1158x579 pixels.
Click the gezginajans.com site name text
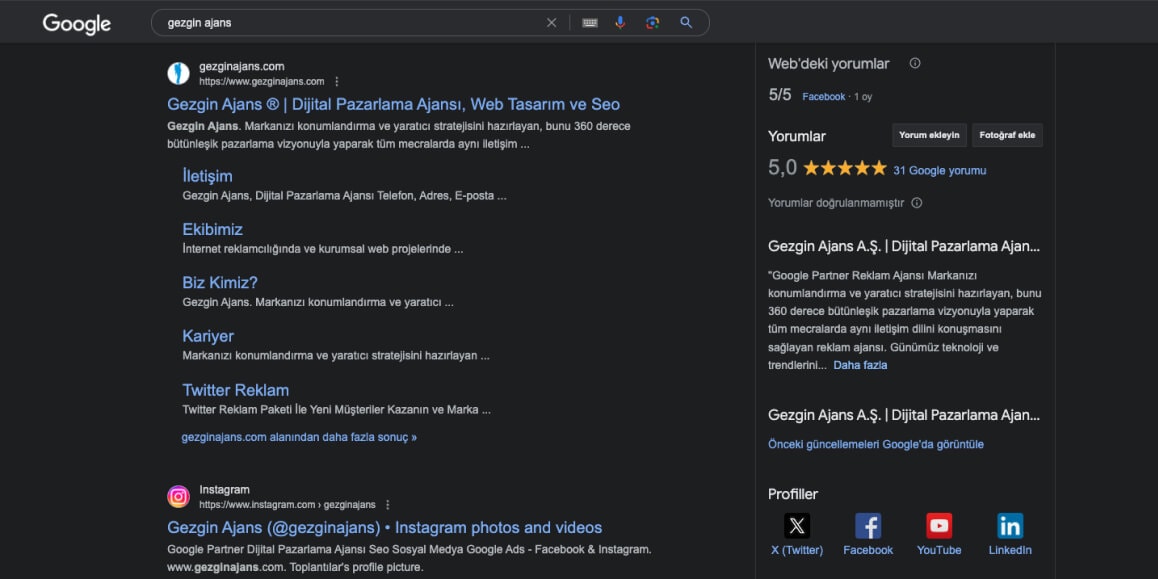241,66
